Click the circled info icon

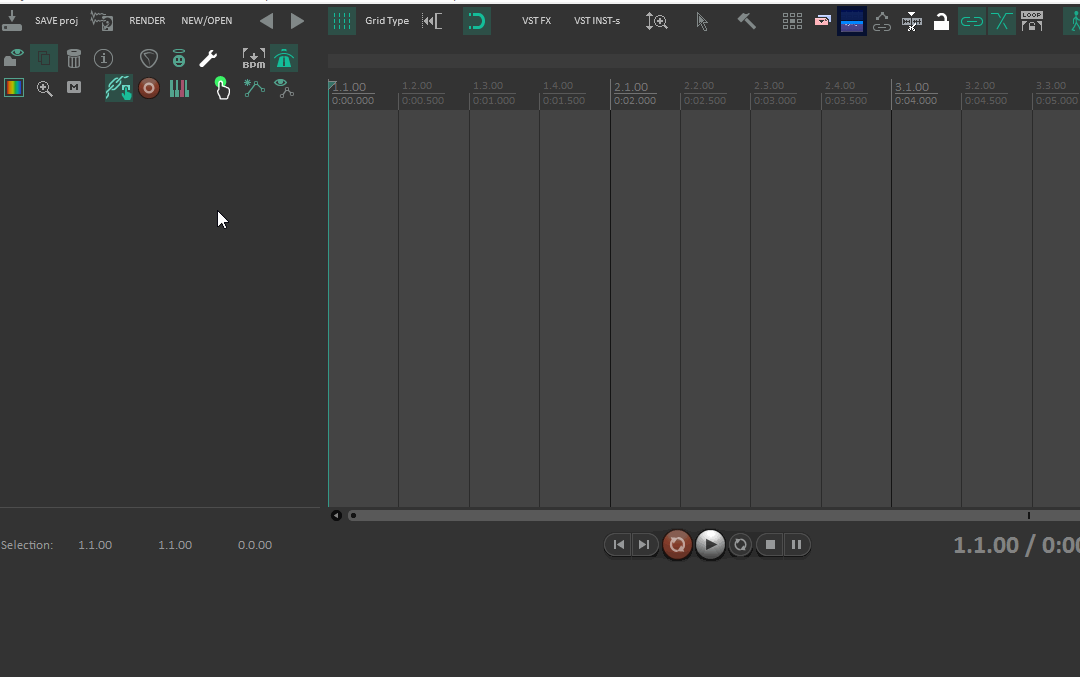click(103, 59)
